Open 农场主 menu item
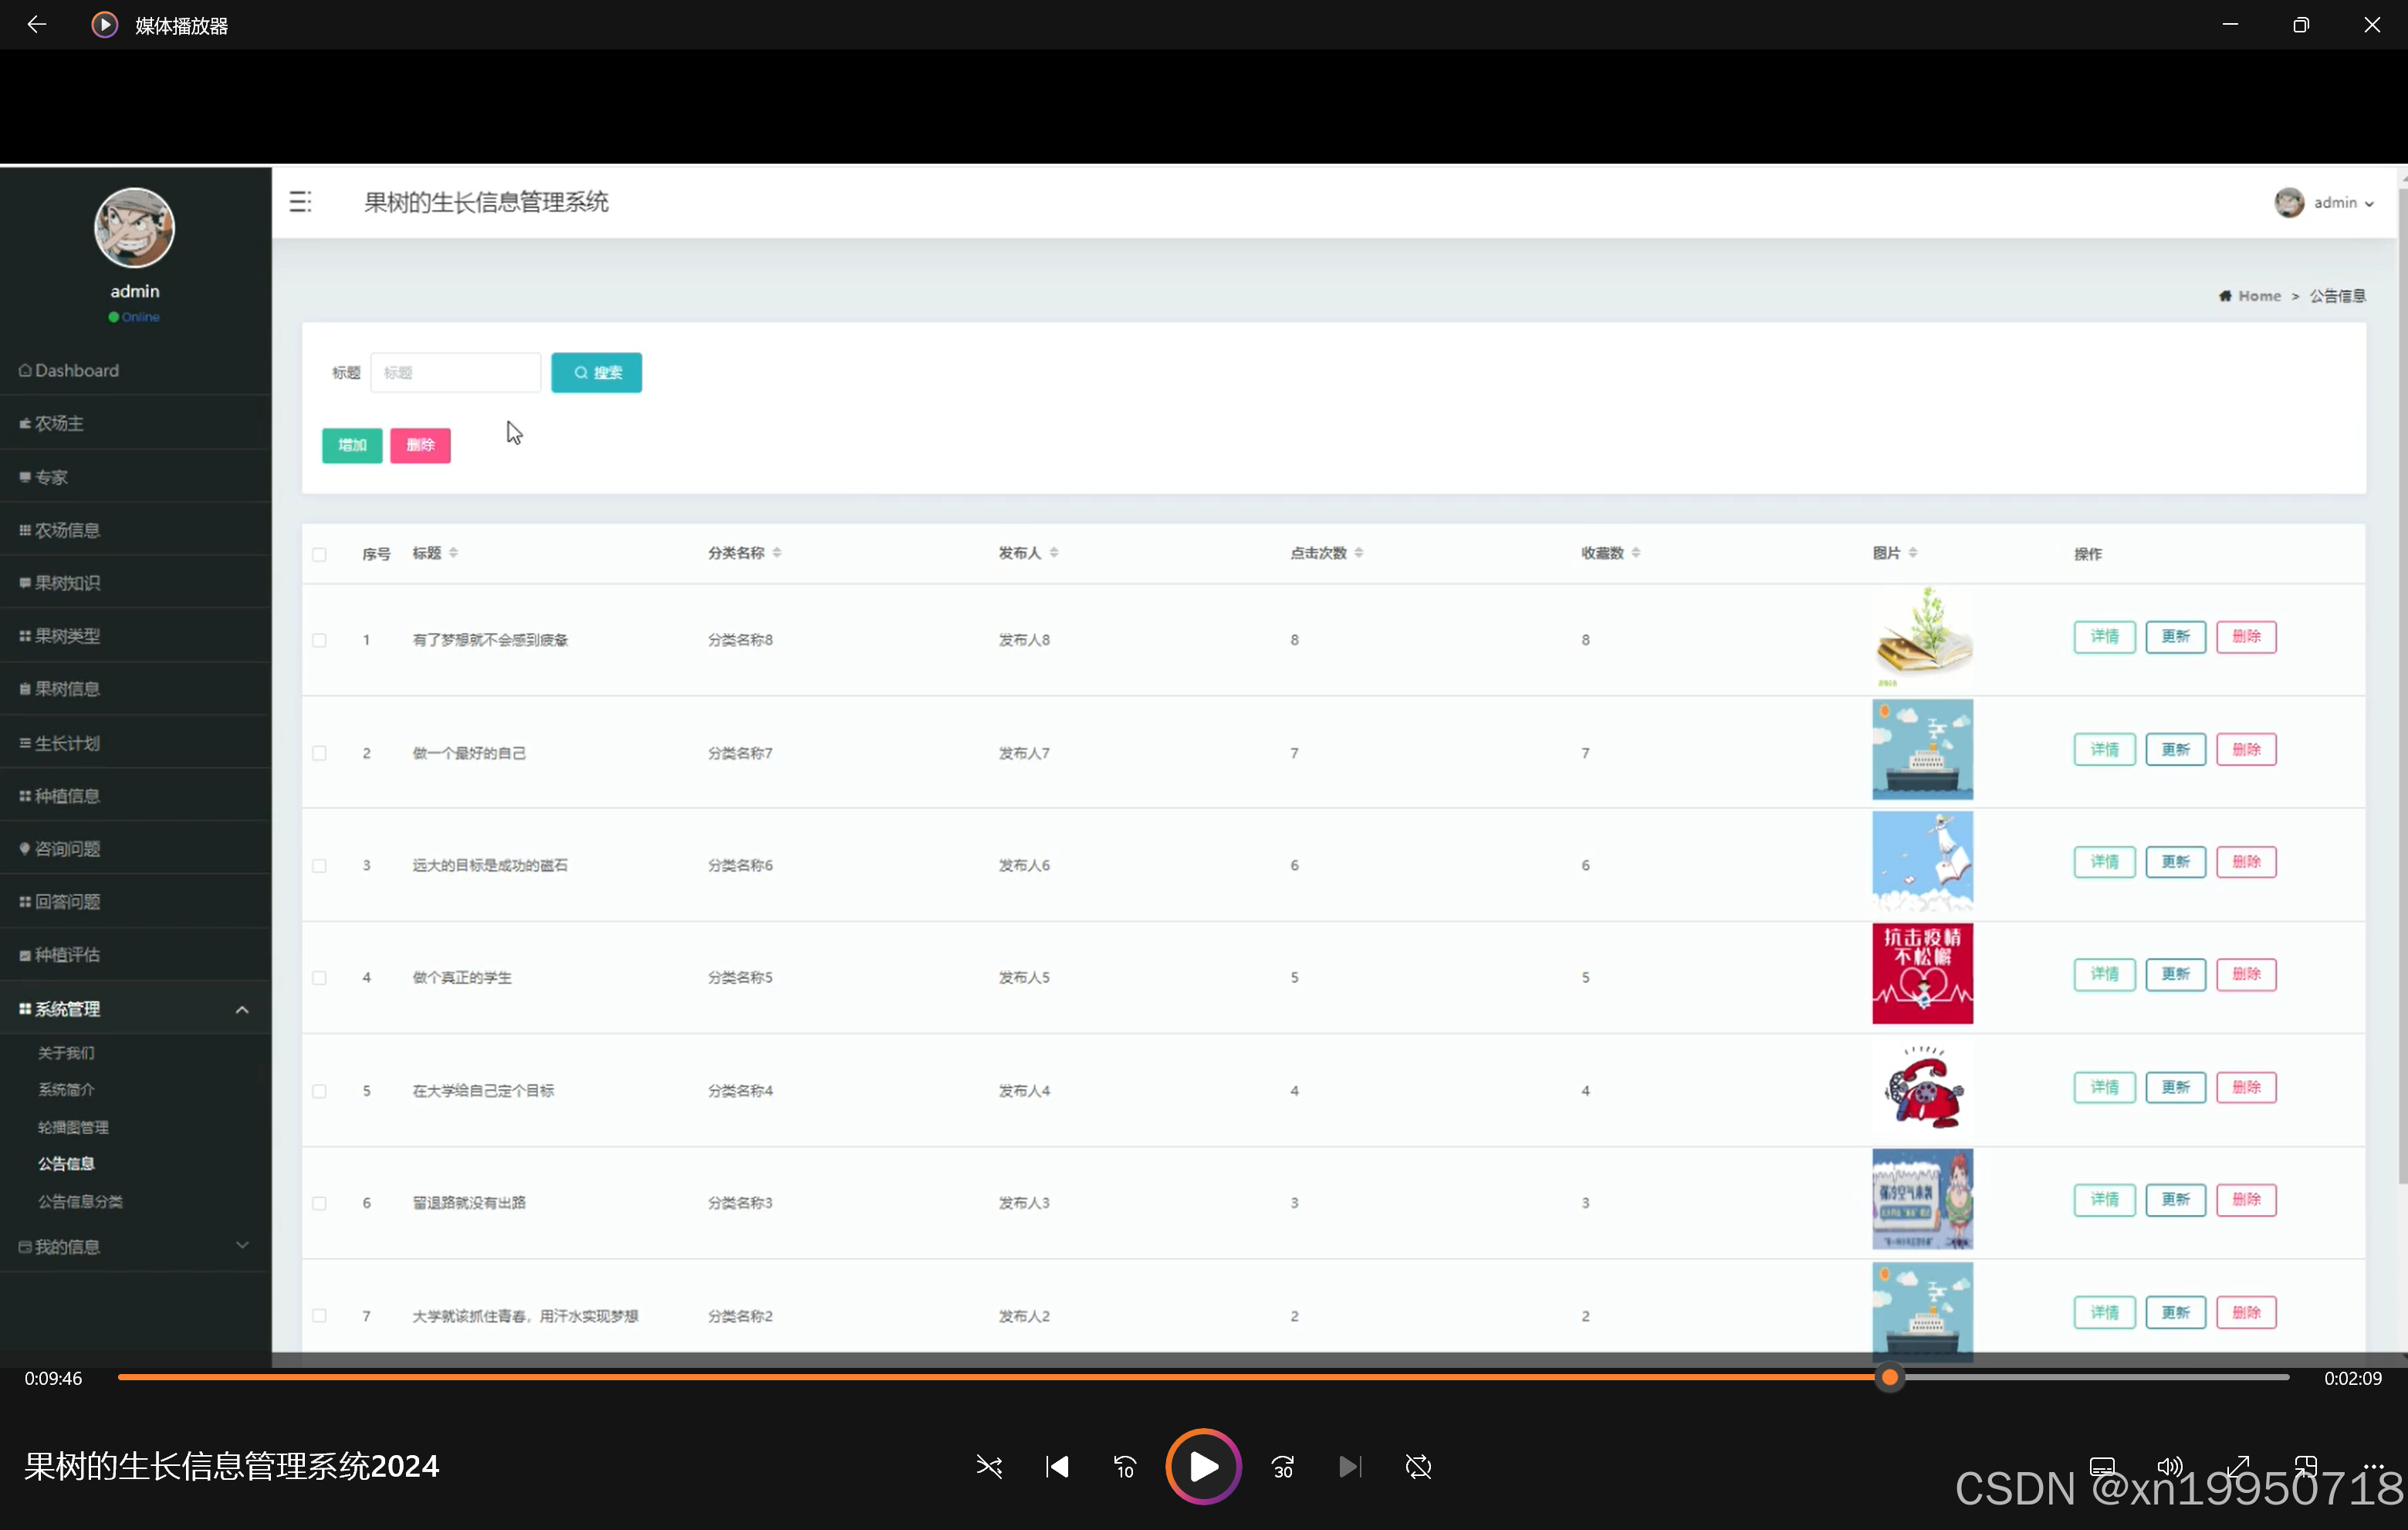Screen dimensions: 2408x1530 pos(135,423)
